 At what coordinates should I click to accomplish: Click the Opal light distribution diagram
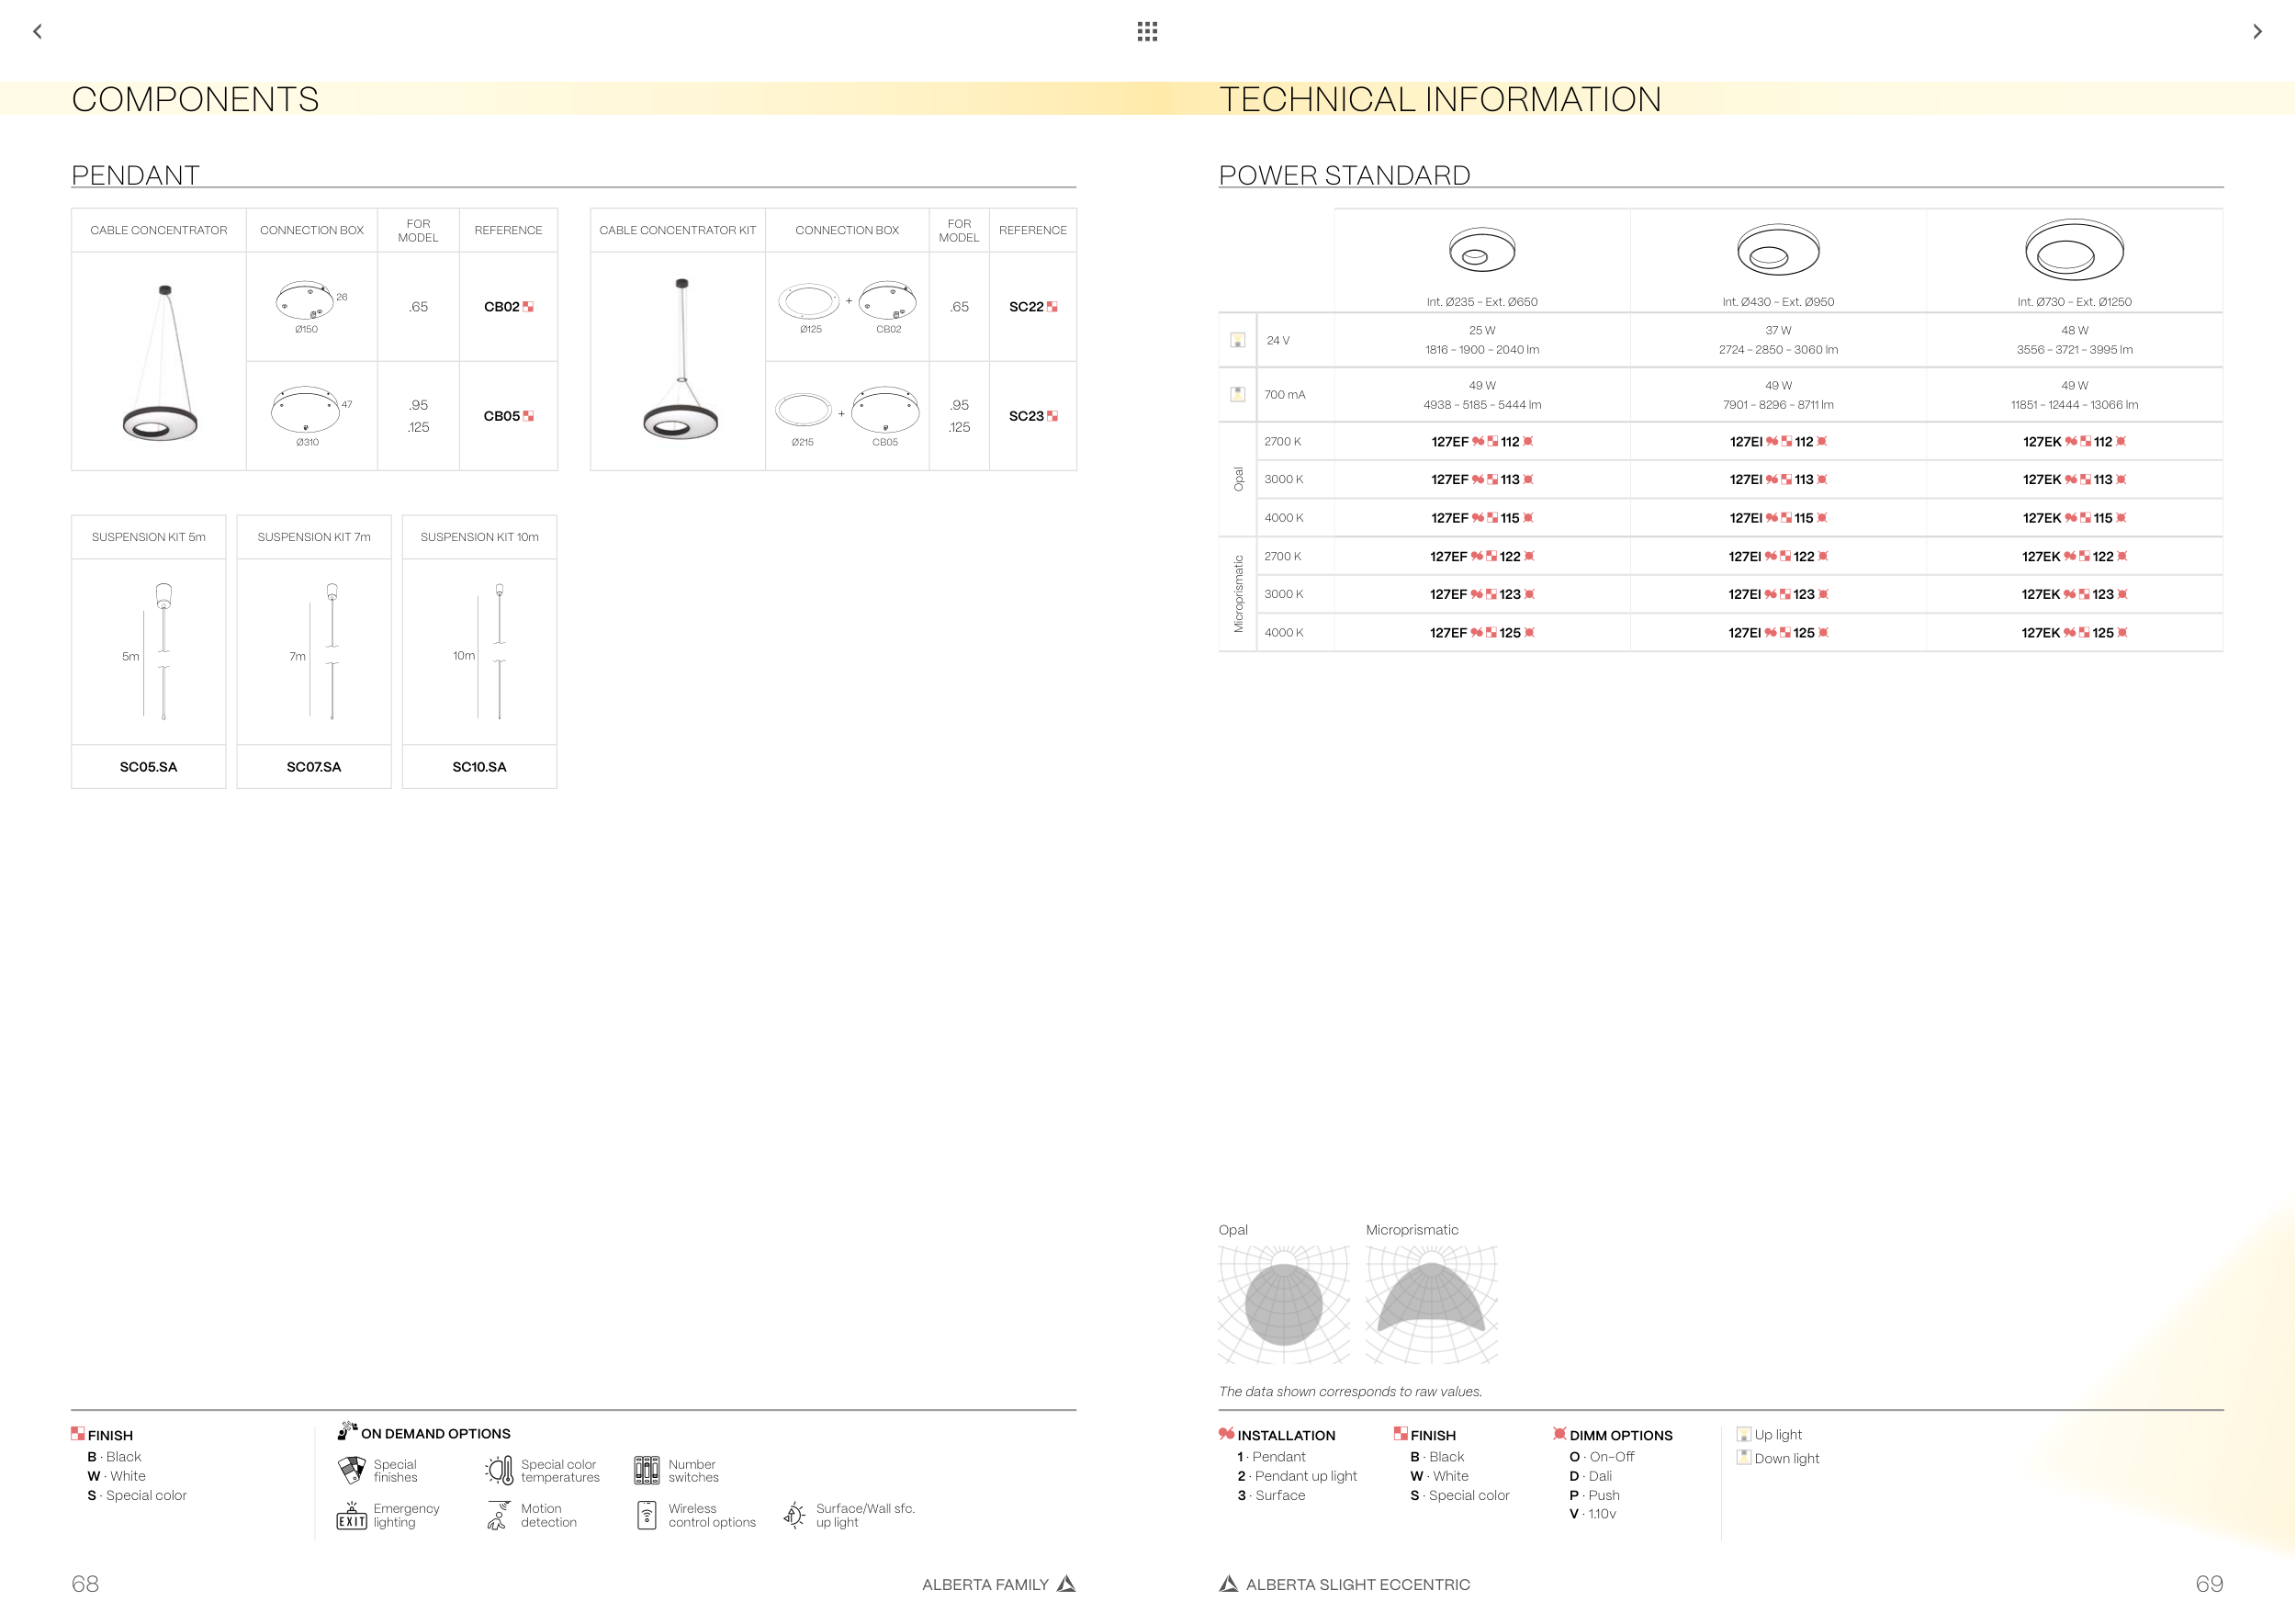click(x=1284, y=1304)
